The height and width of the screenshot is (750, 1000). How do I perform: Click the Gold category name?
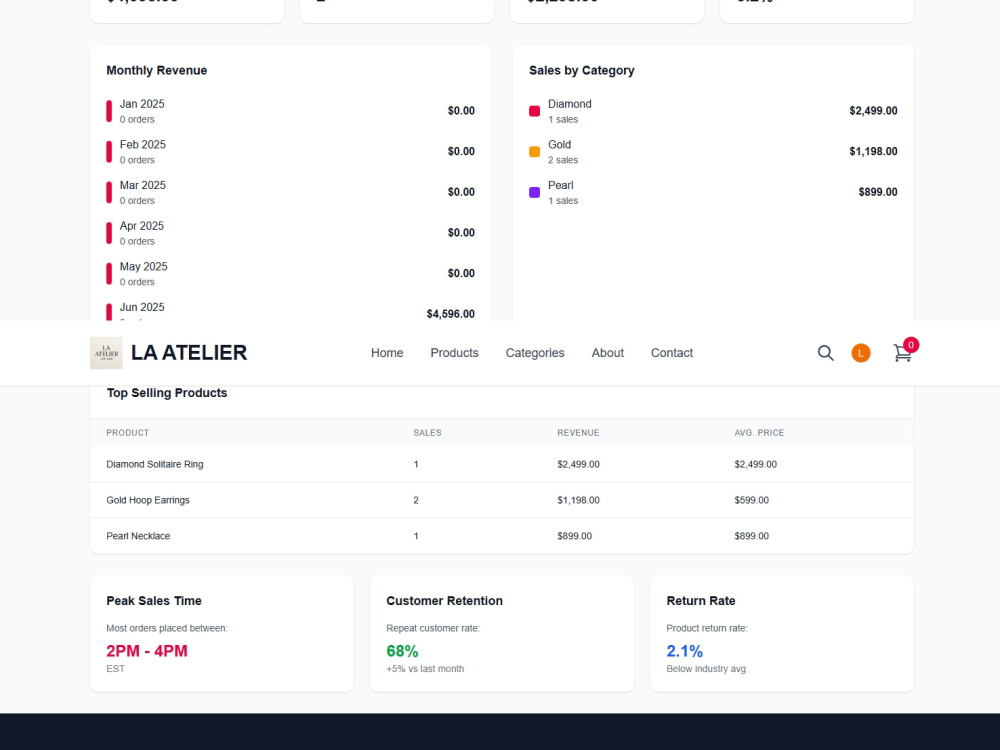coord(559,145)
